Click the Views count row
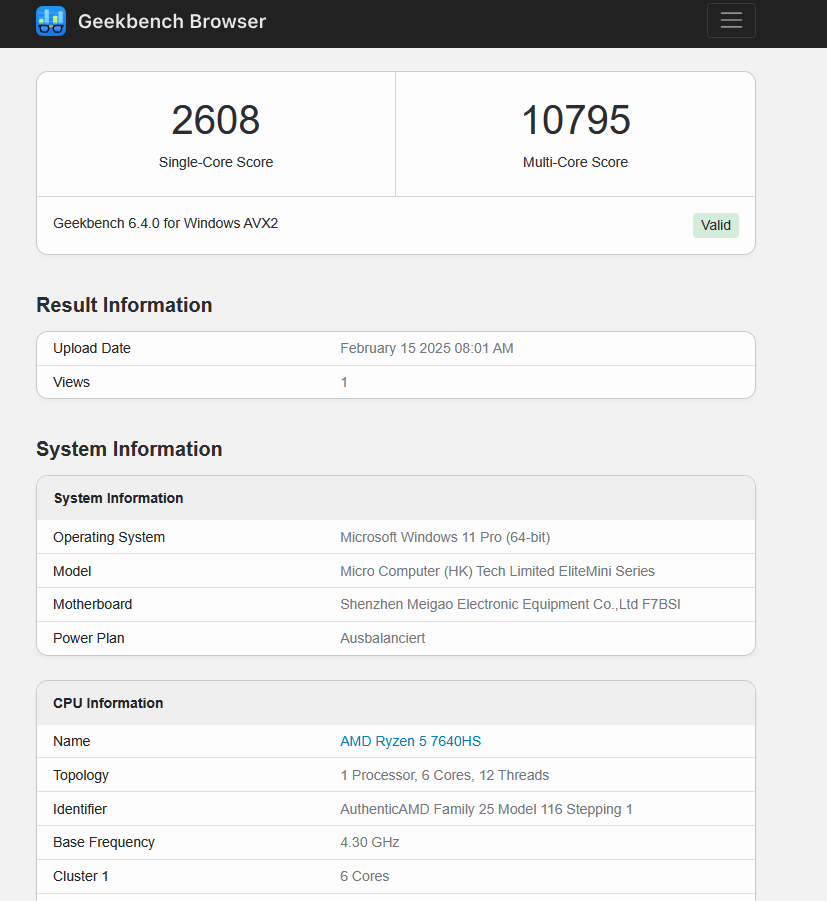 coord(395,382)
